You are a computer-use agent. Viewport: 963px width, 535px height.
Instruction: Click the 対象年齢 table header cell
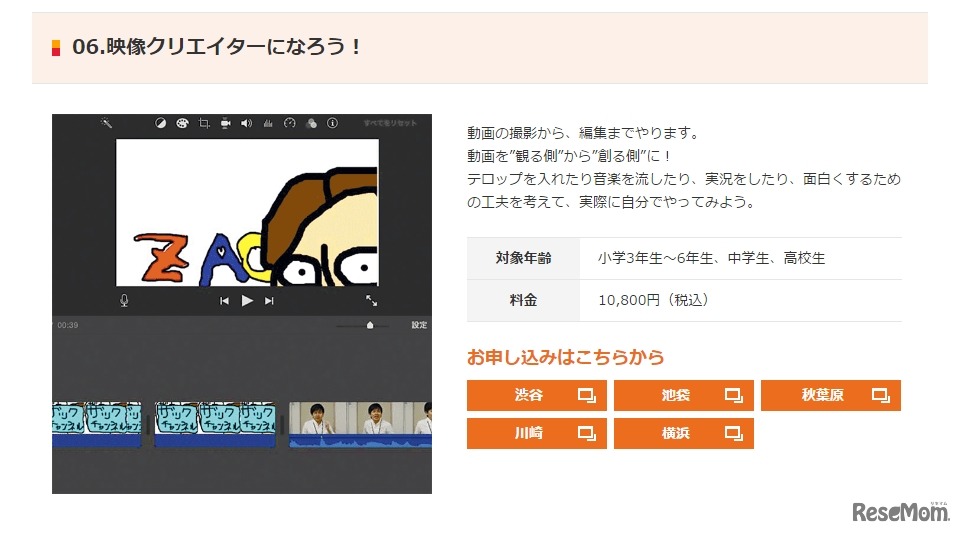coord(523,258)
